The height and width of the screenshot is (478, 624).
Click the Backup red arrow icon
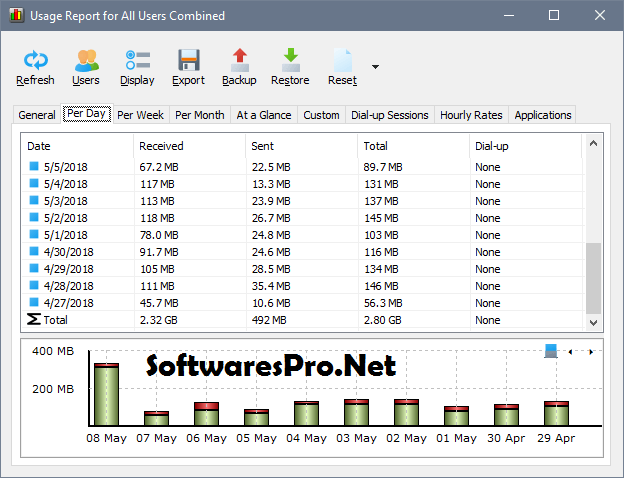pos(240,60)
